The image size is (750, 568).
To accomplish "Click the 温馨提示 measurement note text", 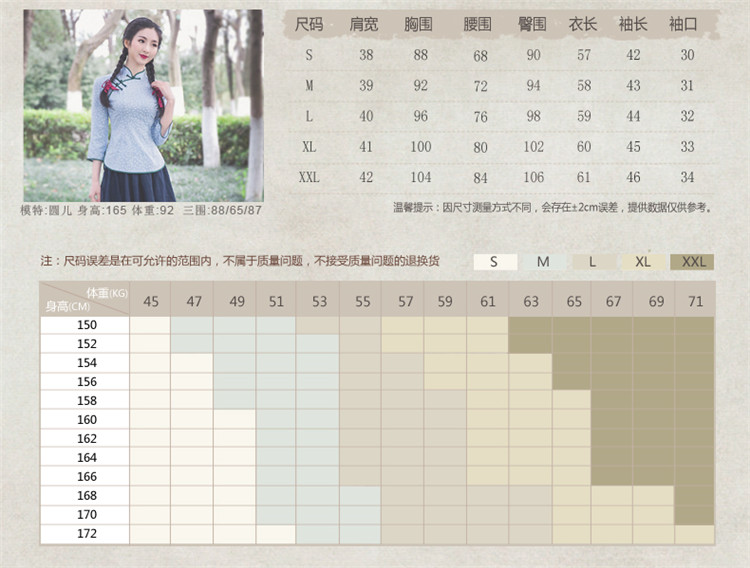I will pos(553,208).
